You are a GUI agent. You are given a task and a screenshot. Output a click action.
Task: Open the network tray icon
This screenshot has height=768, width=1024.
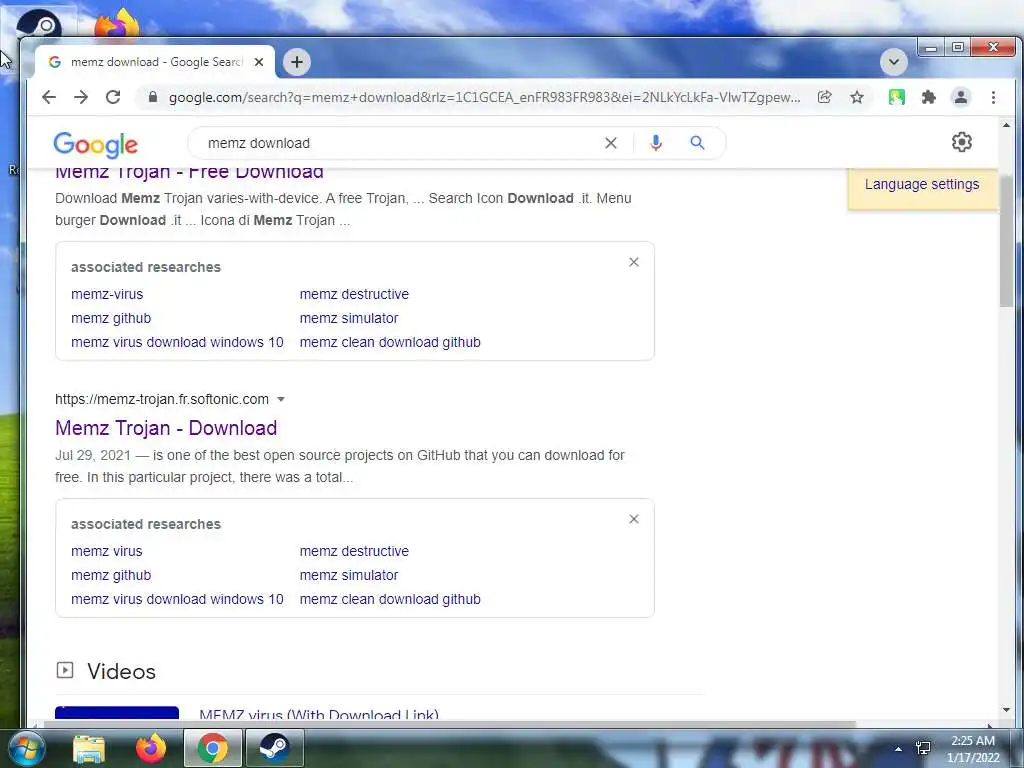923,748
